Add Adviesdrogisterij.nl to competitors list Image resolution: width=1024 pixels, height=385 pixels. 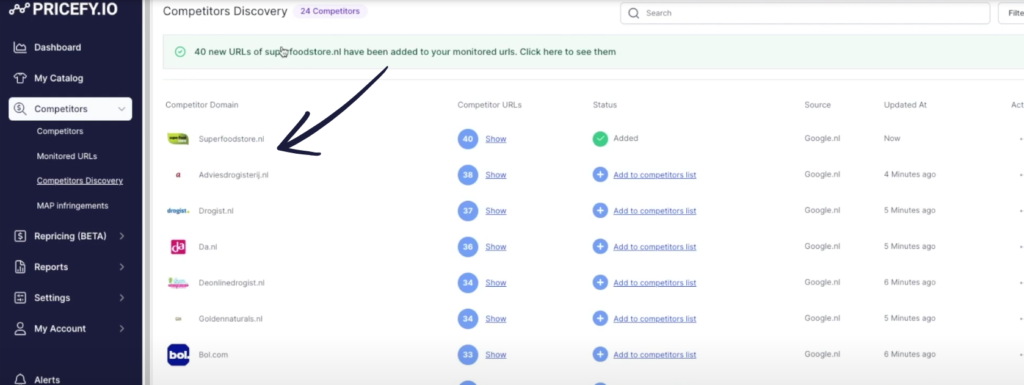[654, 175]
